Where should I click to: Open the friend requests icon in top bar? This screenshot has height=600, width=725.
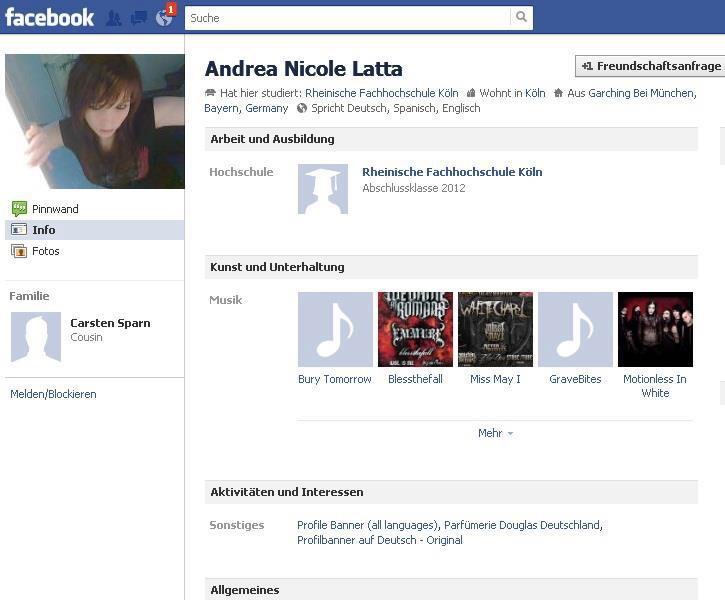[x=114, y=18]
